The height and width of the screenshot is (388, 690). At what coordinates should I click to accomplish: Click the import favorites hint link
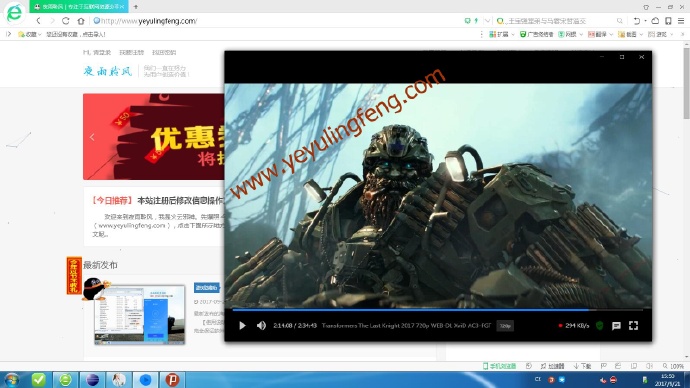(x=76, y=34)
